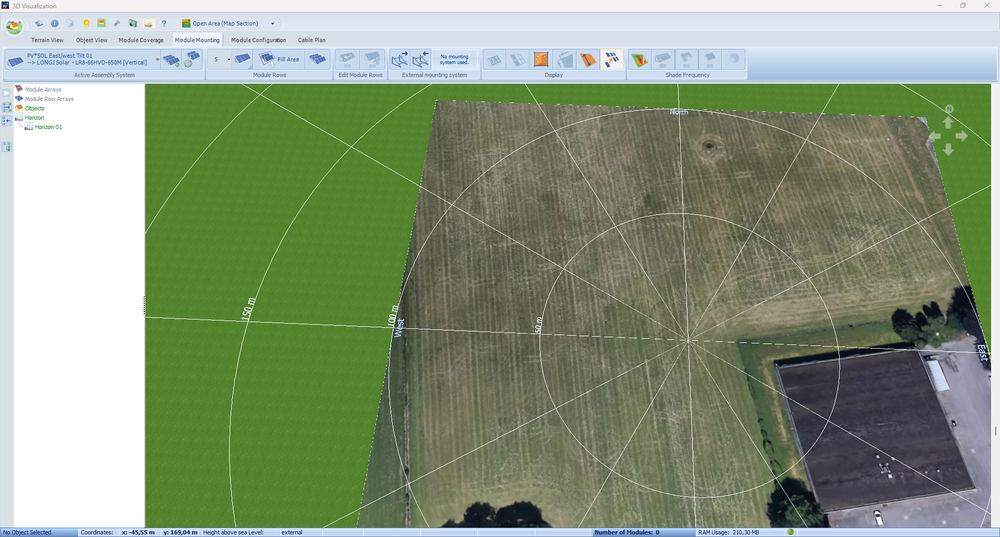Open help with the question mark icon
This screenshot has width=1000, height=537.
click(164, 22)
